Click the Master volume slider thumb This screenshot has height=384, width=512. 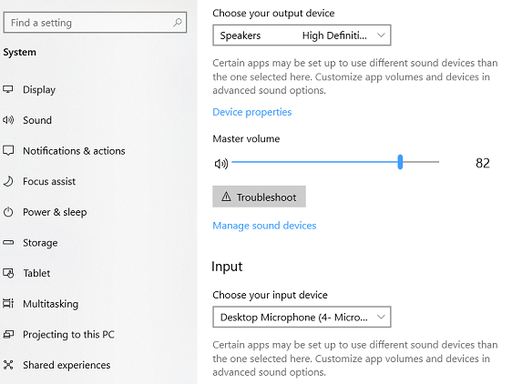tap(400, 162)
